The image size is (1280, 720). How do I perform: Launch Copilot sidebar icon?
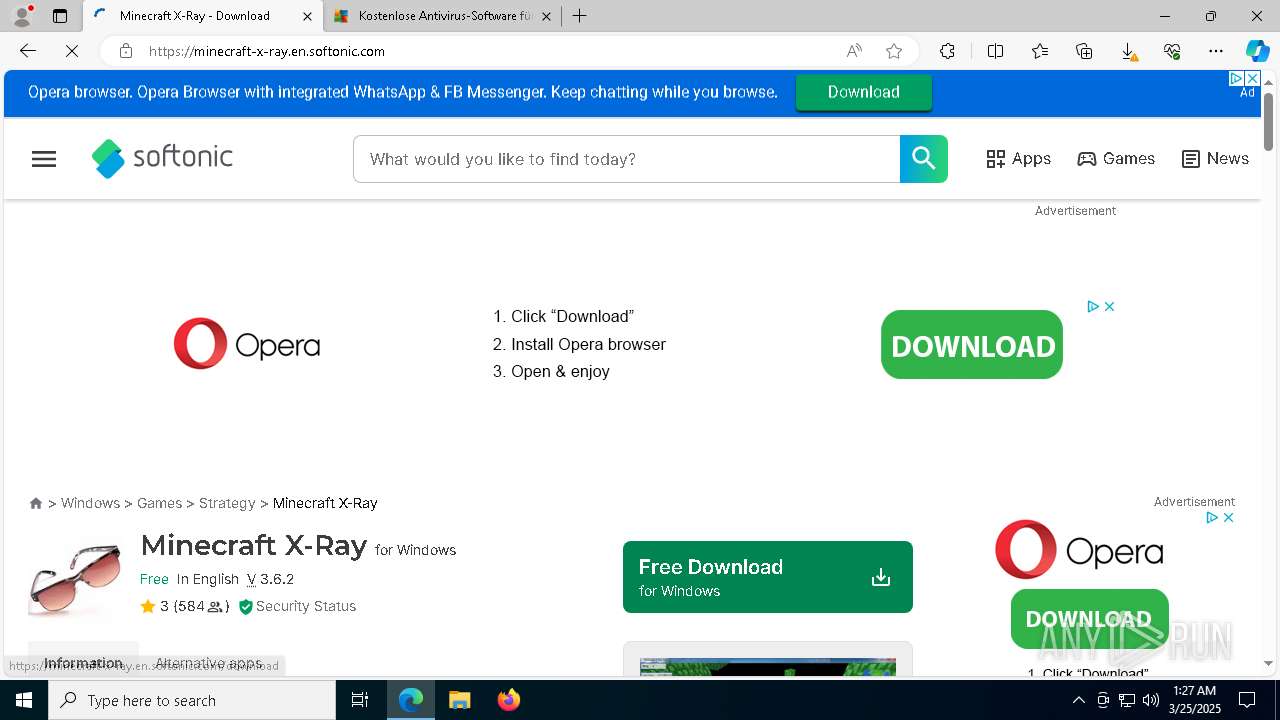tap(1257, 51)
